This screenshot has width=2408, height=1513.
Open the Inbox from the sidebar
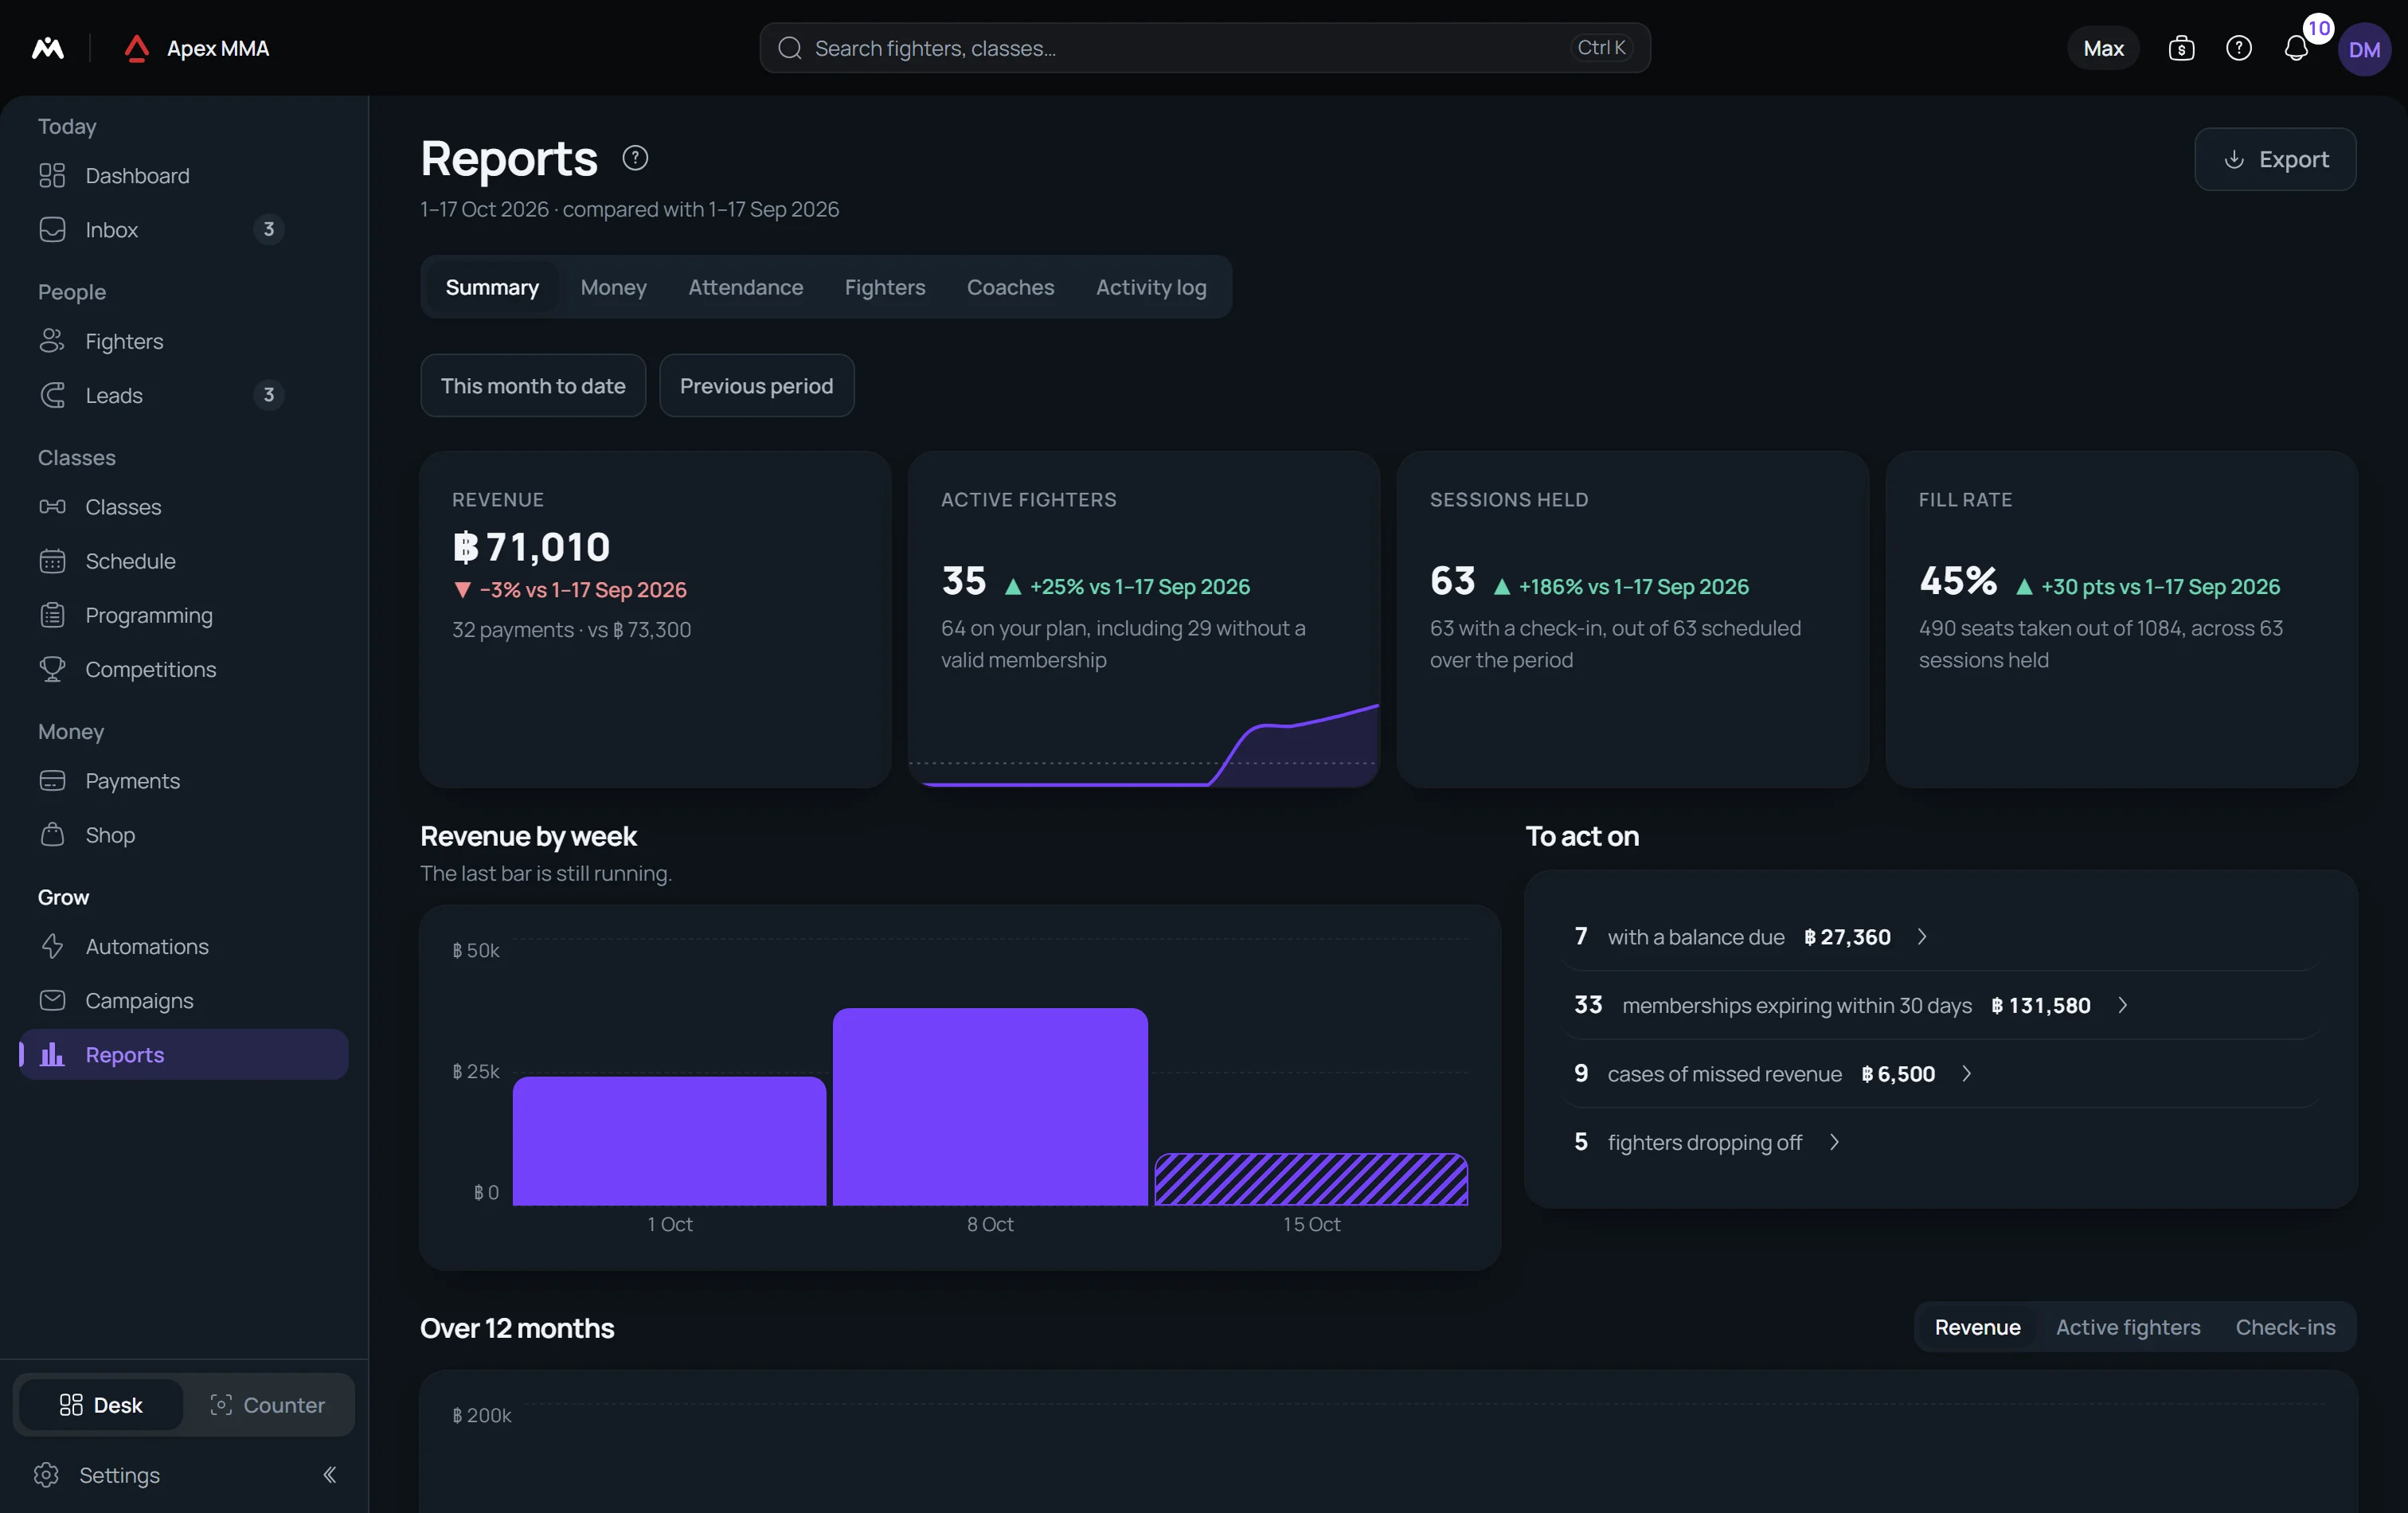pyautogui.click(x=184, y=230)
